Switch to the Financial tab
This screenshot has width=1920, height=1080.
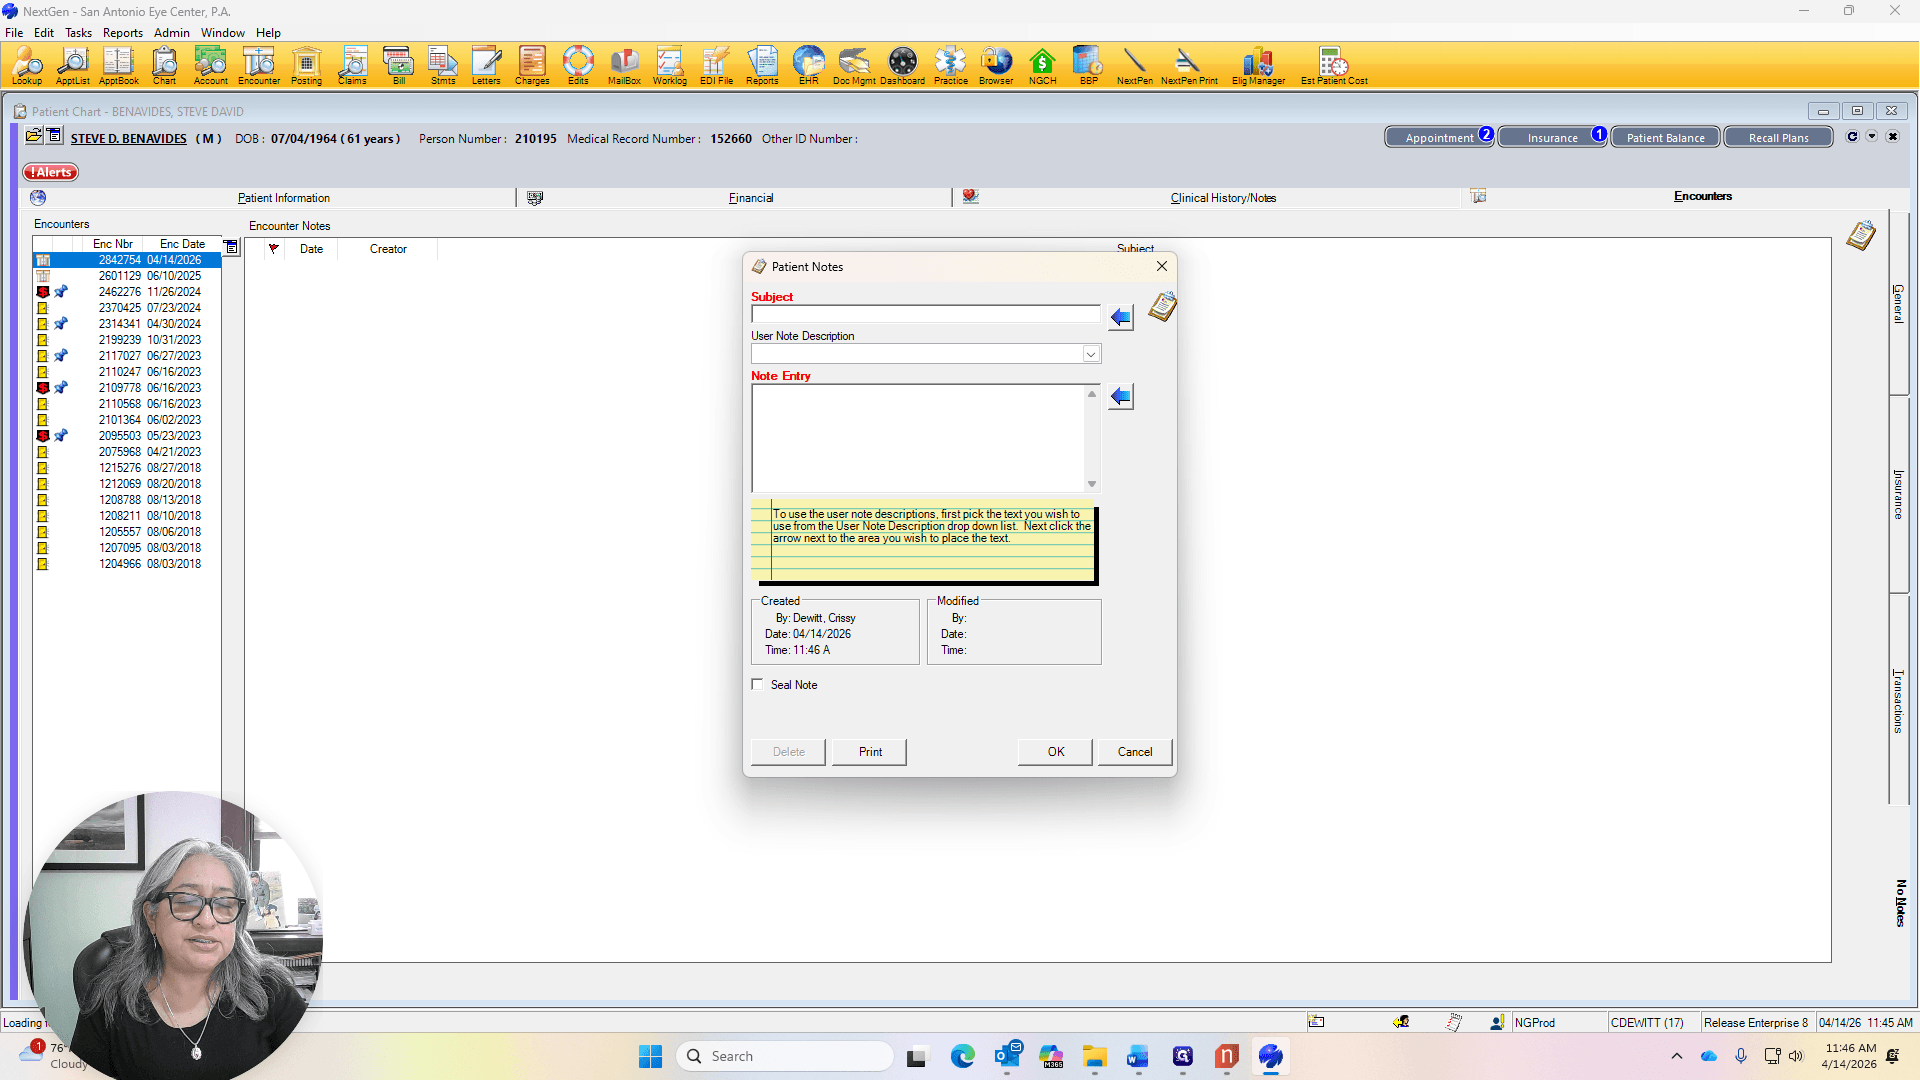(x=751, y=198)
